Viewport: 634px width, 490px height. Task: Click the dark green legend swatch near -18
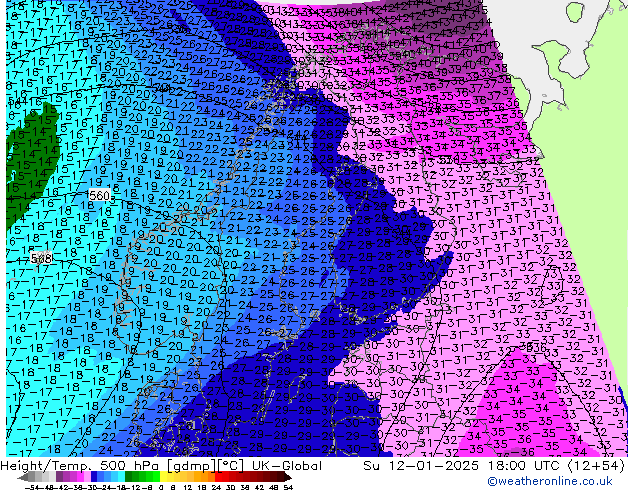point(128,478)
